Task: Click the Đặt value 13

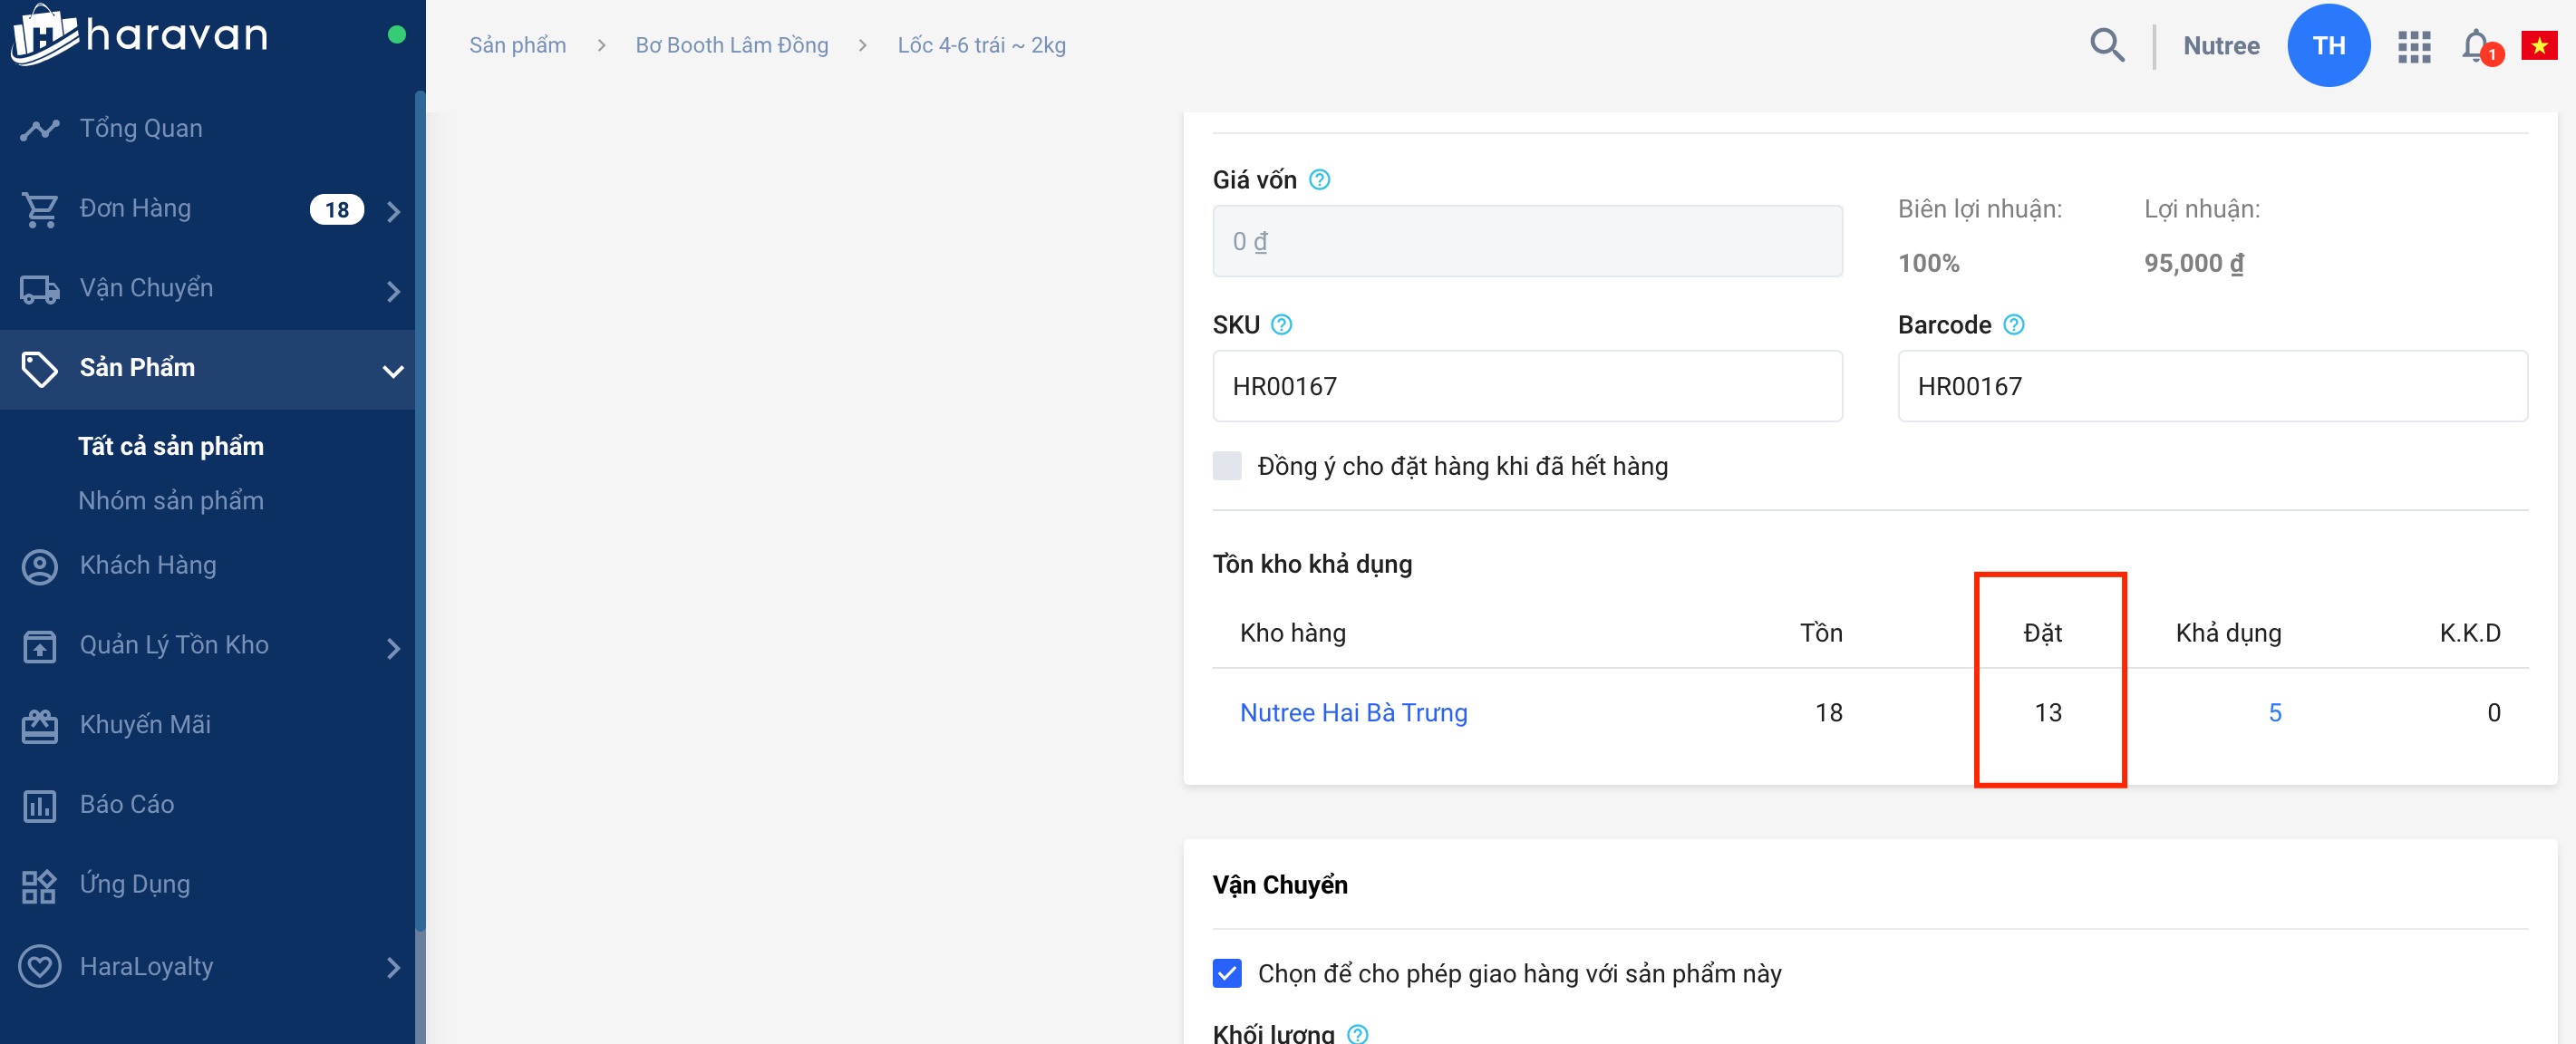Action: pos(2048,713)
